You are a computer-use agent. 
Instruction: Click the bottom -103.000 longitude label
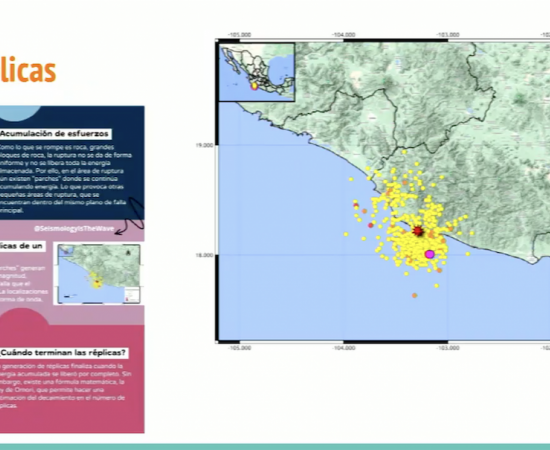[448, 348]
